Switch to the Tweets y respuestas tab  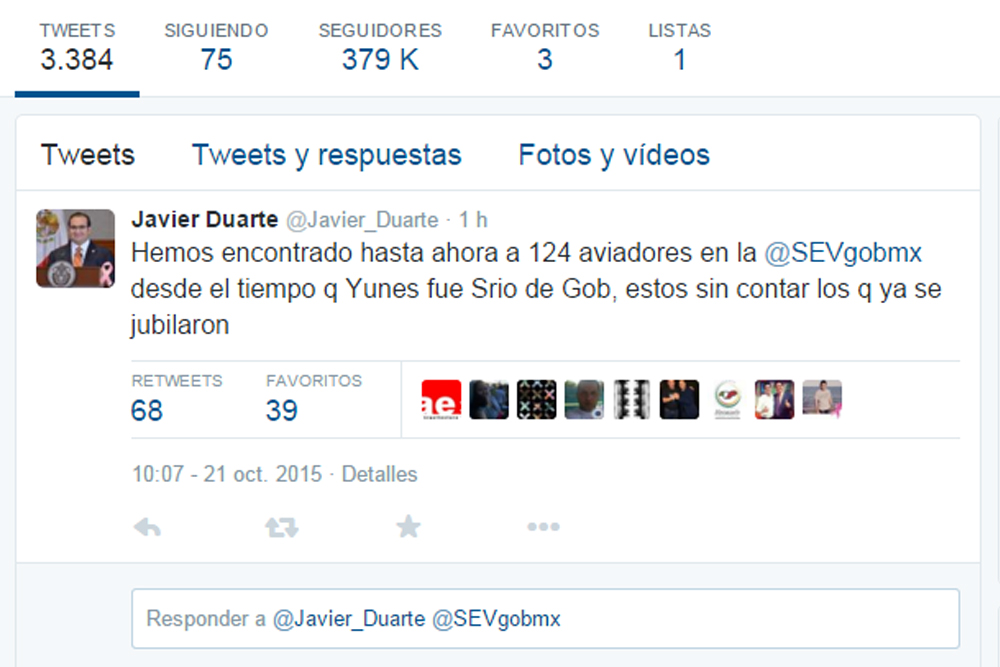point(327,155)
